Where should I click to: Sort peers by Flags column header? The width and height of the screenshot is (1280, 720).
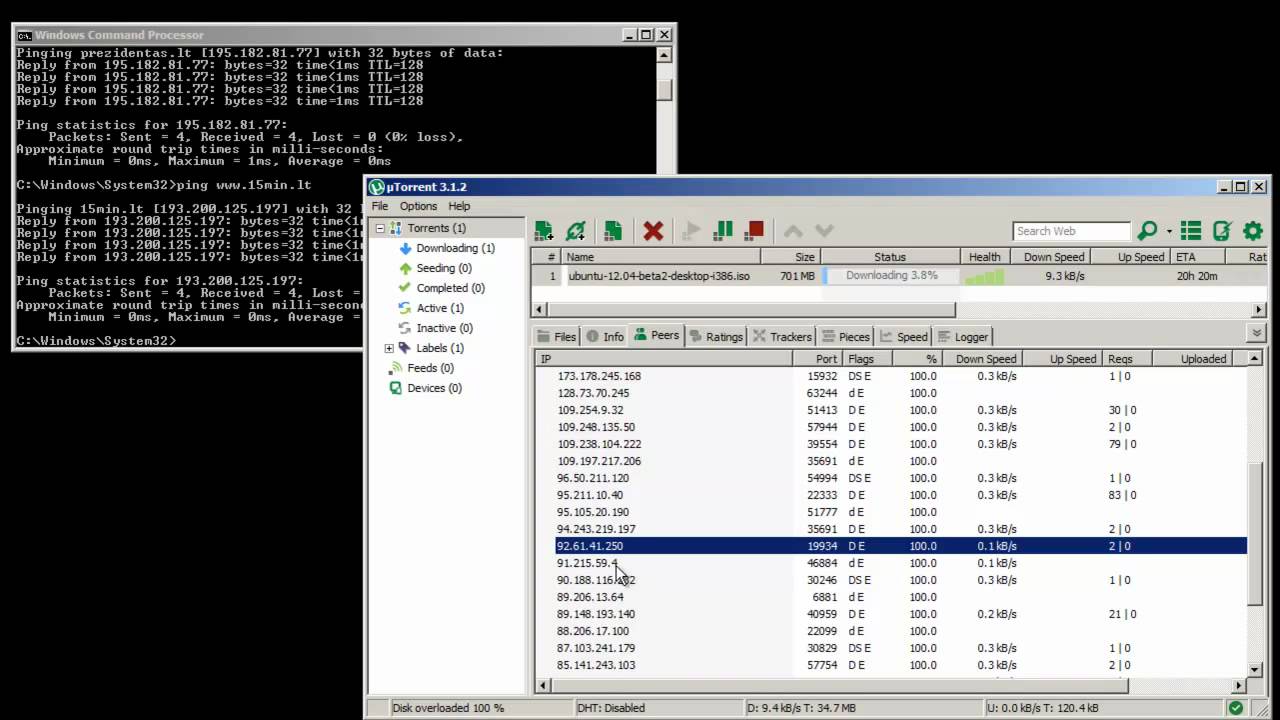[x=868, y=359]
